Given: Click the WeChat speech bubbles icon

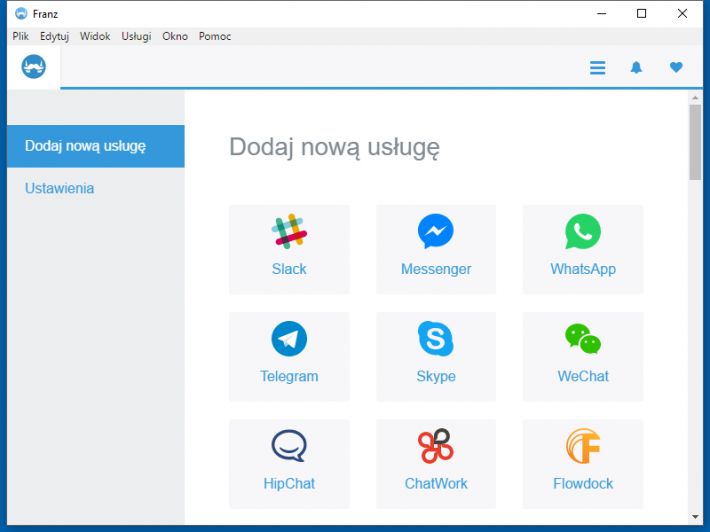Looking at the screenshot, I should 583,339.
